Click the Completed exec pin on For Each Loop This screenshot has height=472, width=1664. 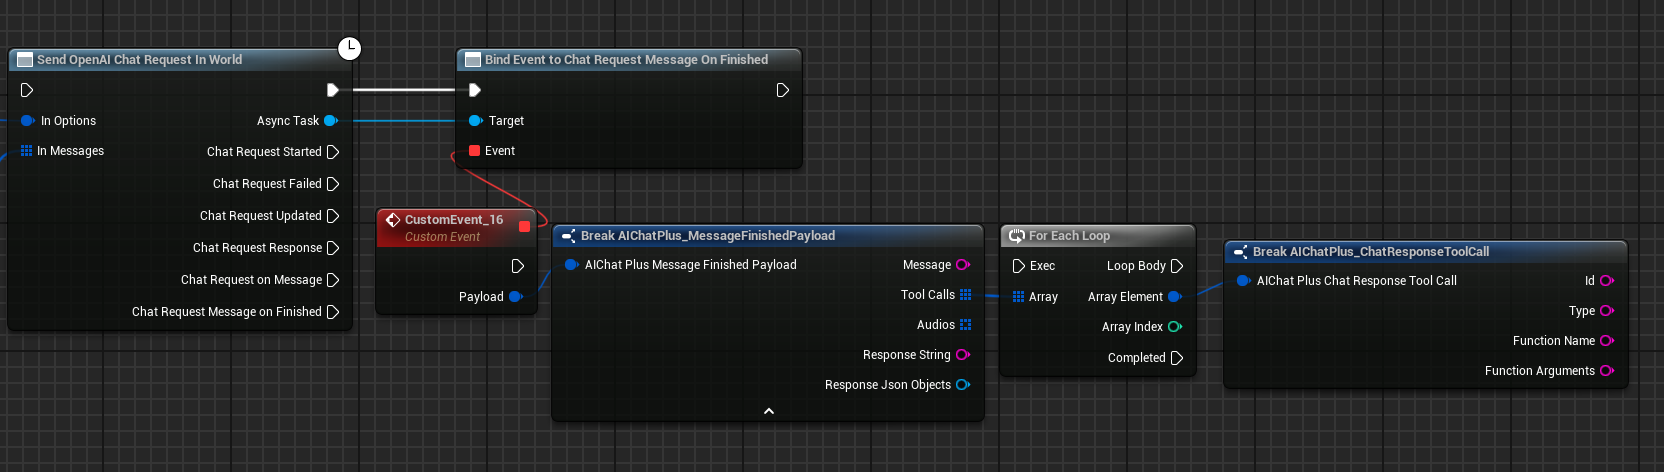pyautogui.click(x=1177, y=358)
